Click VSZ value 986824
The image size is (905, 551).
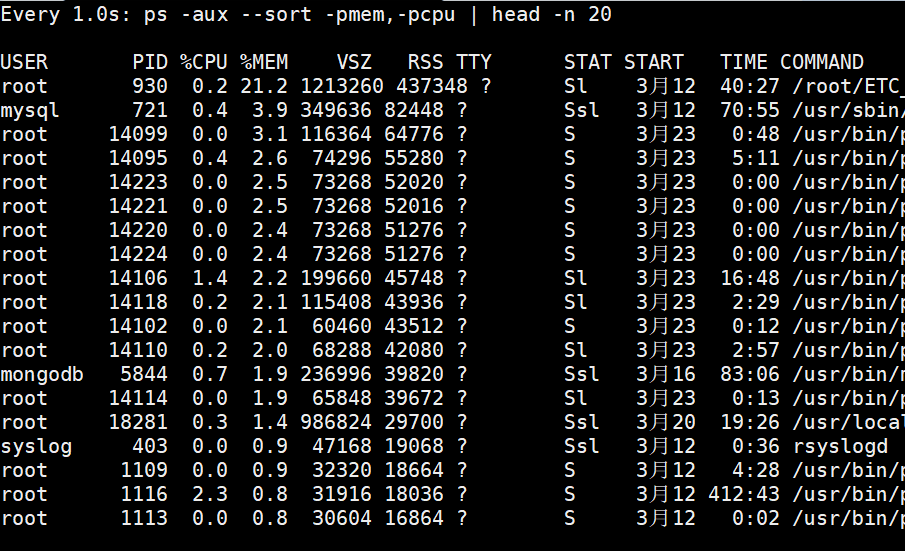tap(336, 422)
